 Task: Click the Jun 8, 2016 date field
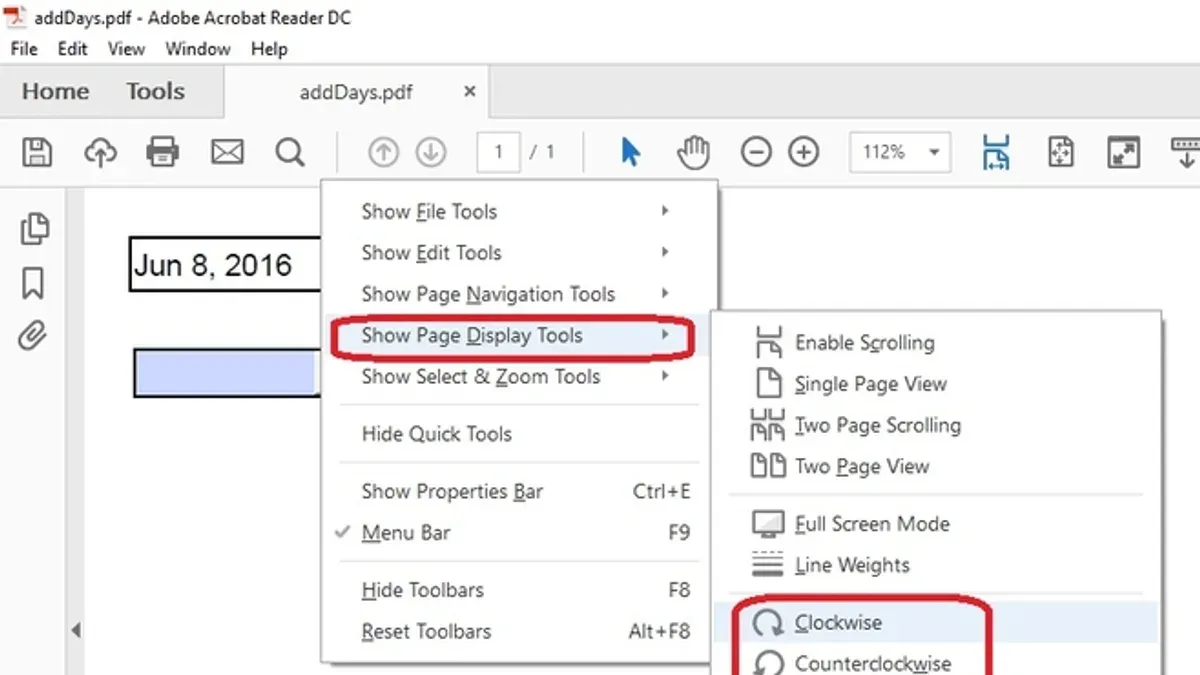(x=226, y=265)
